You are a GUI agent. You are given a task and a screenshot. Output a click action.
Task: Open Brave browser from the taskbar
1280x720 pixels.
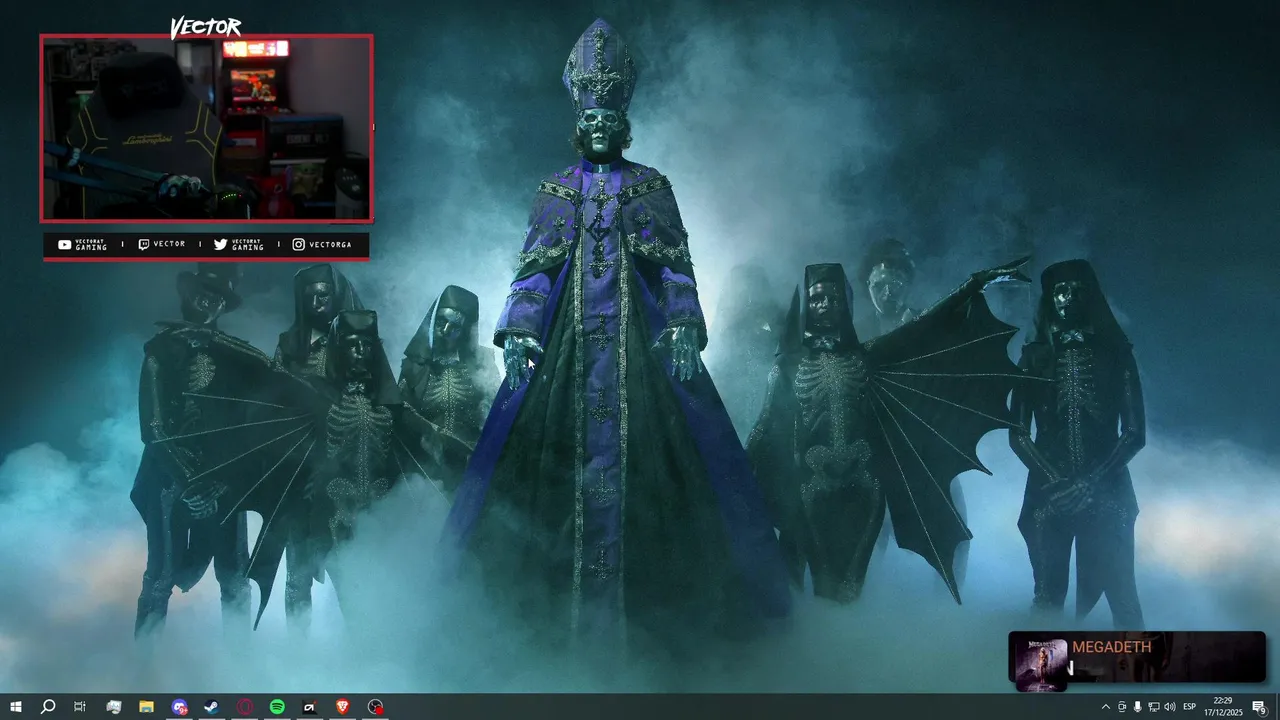coord(343,707)
